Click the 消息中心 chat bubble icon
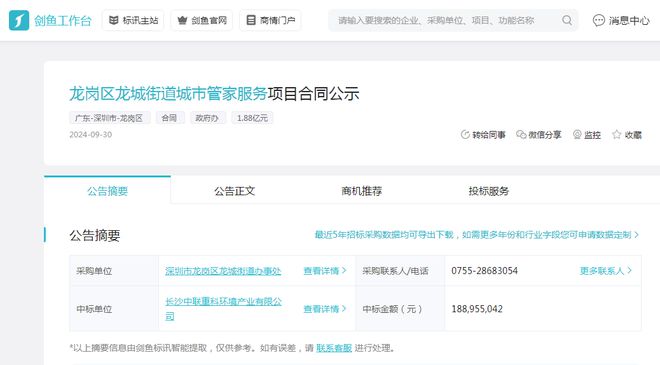This screenshot has height=365, width=660. (x=599, y=20)
